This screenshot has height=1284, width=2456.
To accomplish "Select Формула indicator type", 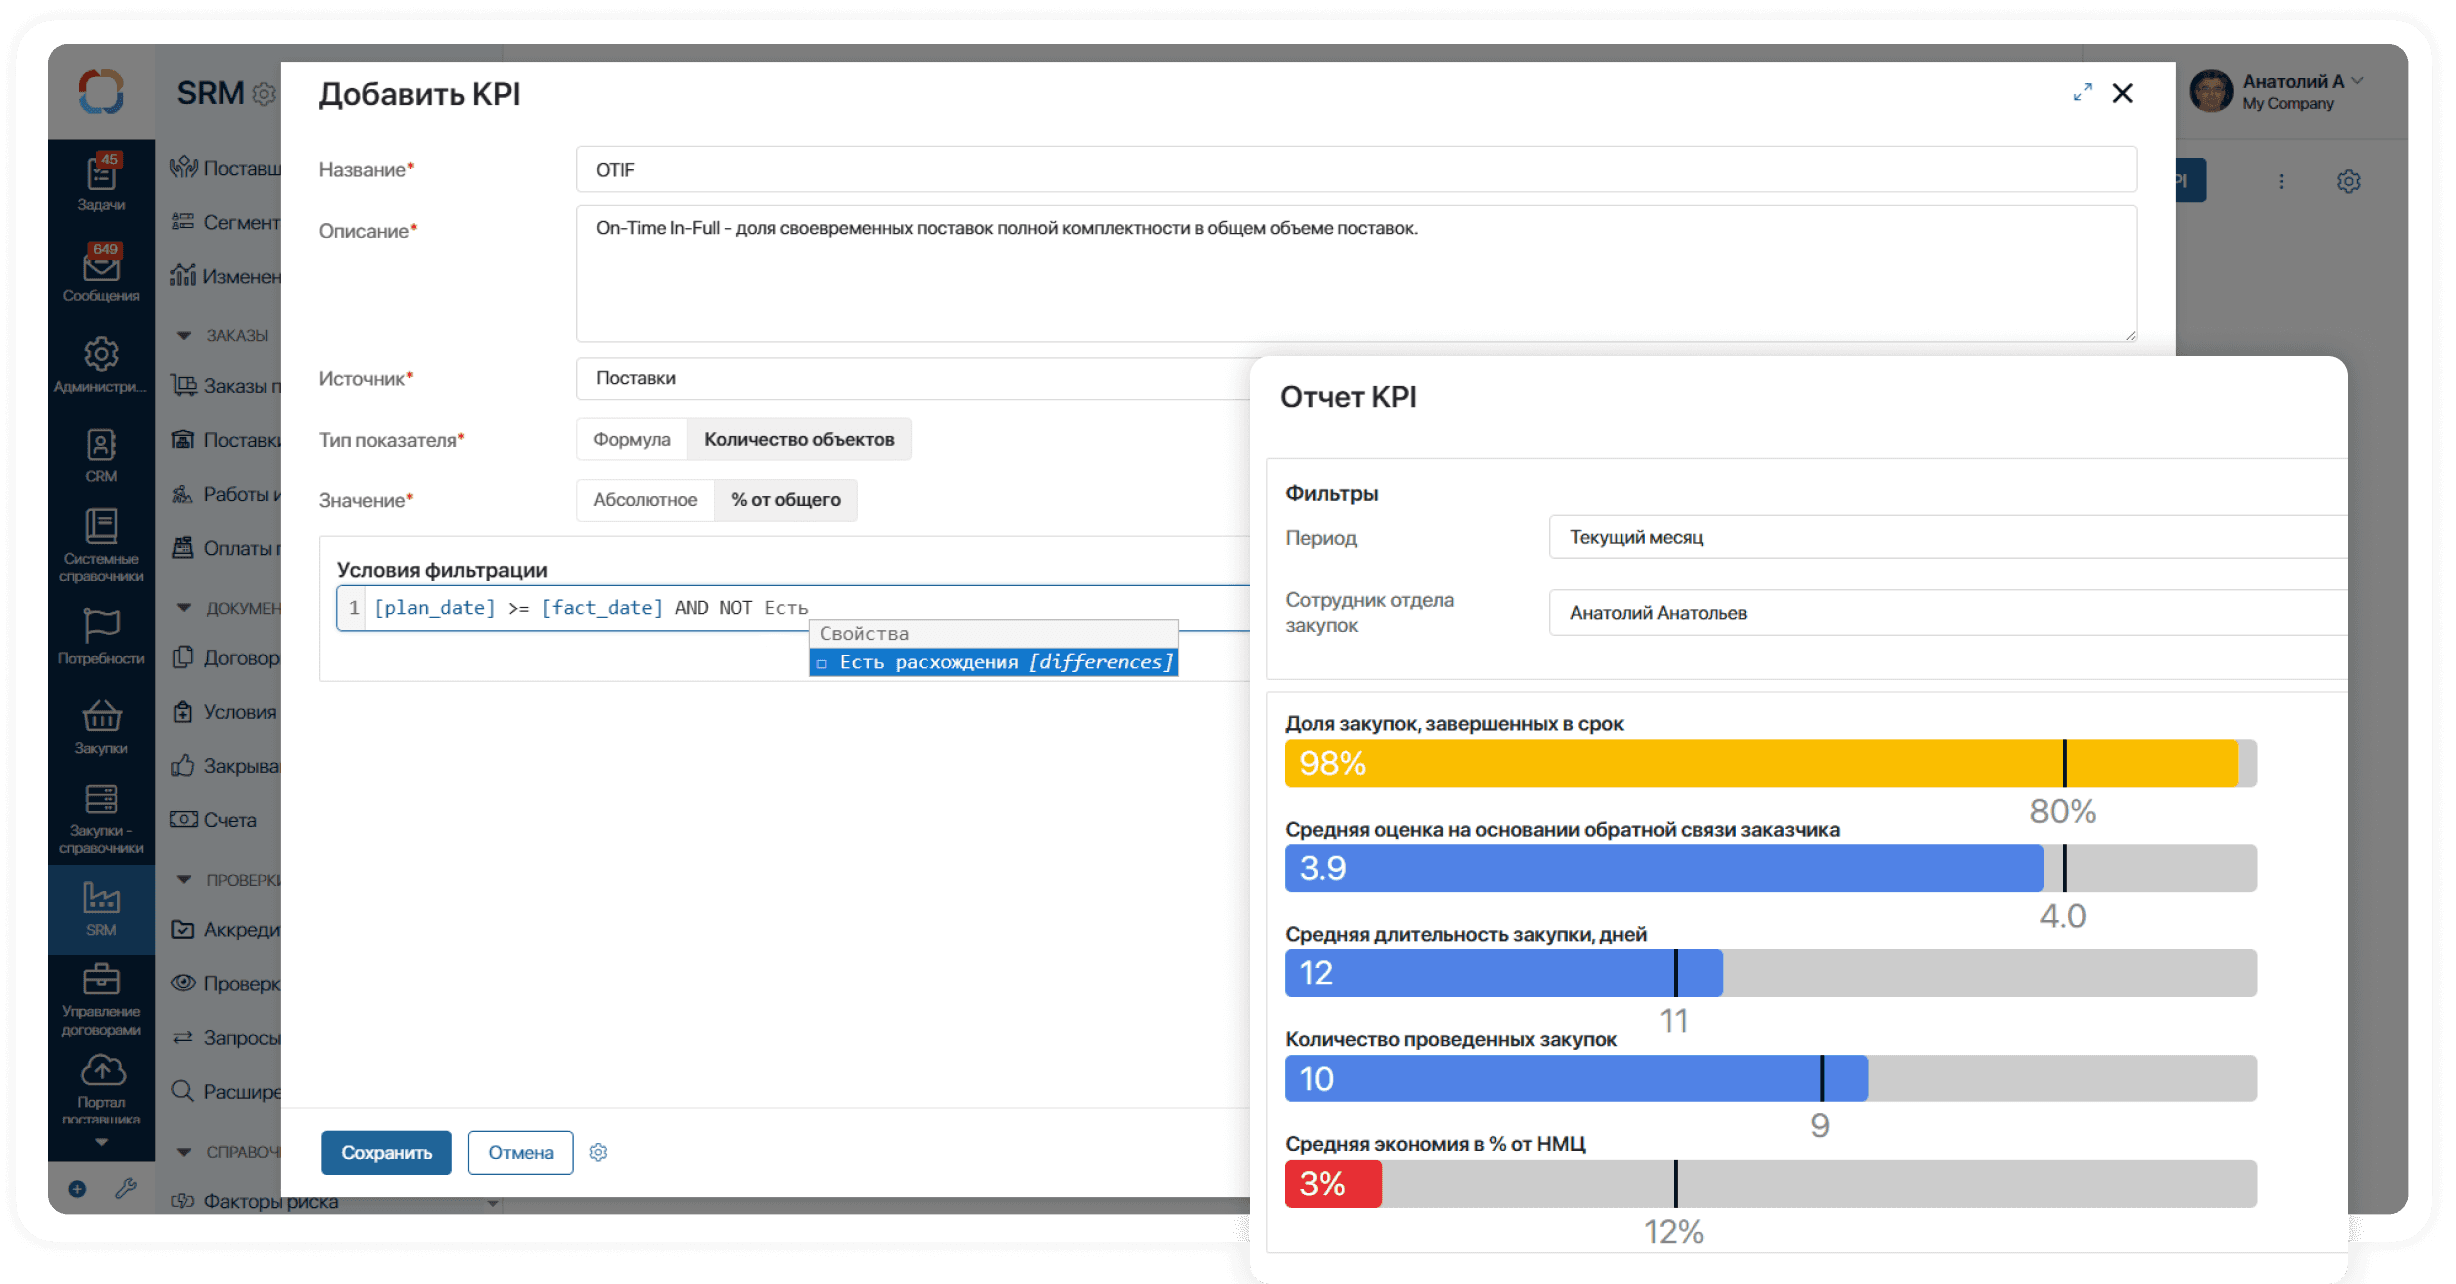I will 631,439.
